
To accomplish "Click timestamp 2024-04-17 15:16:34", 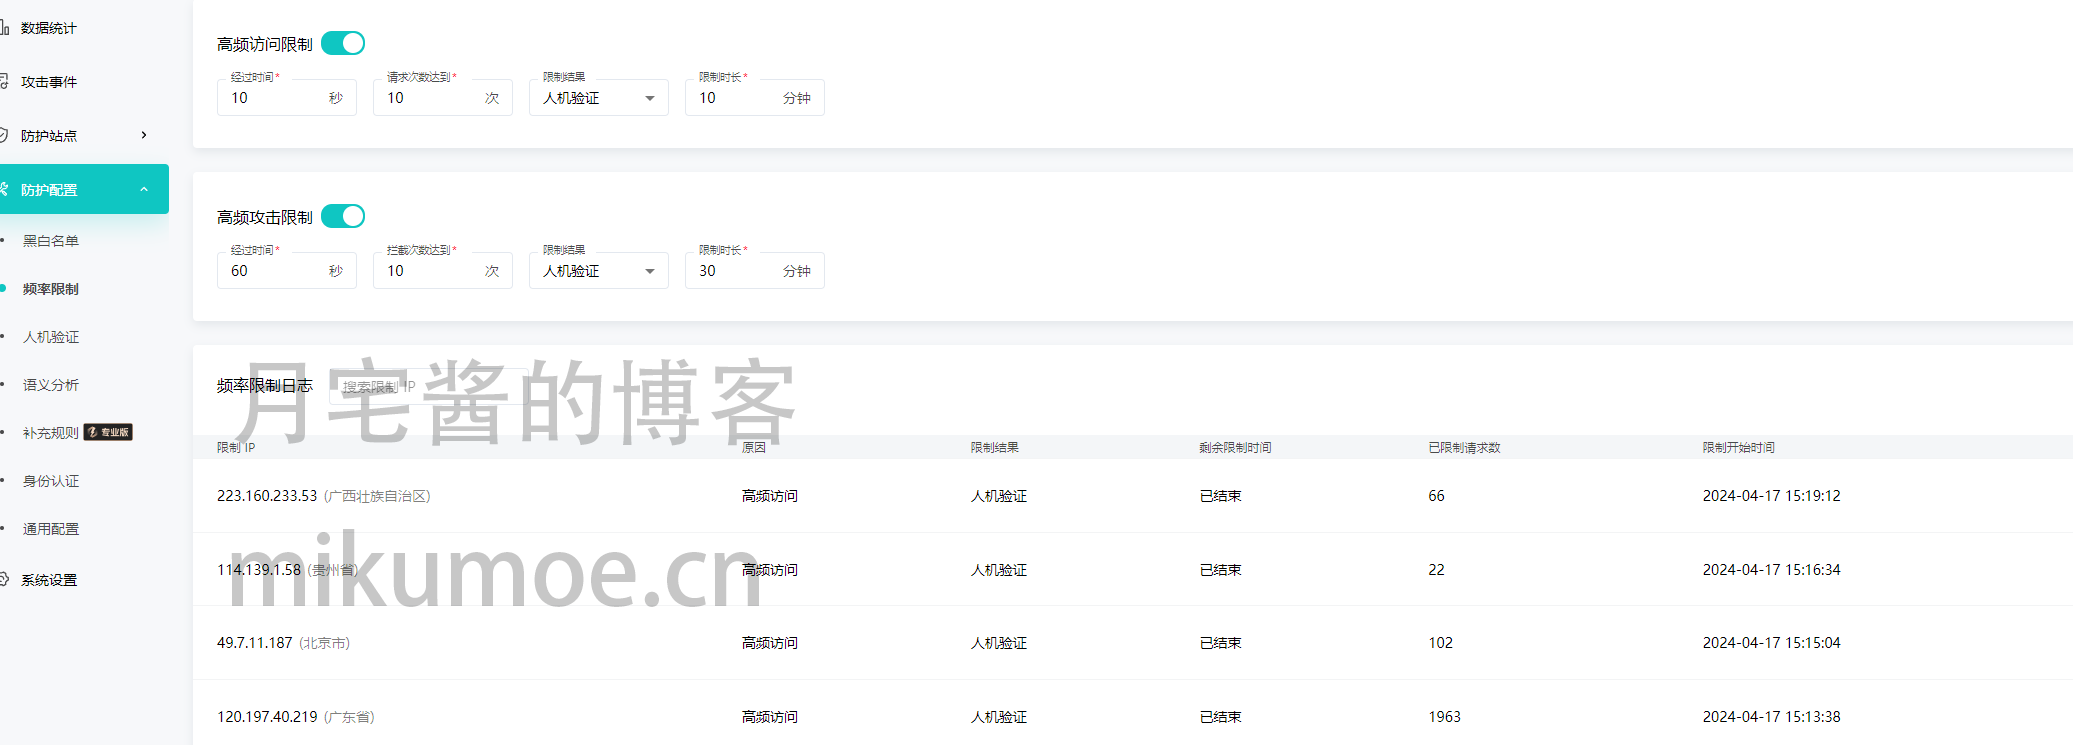I will click(x=1772, y=570).
